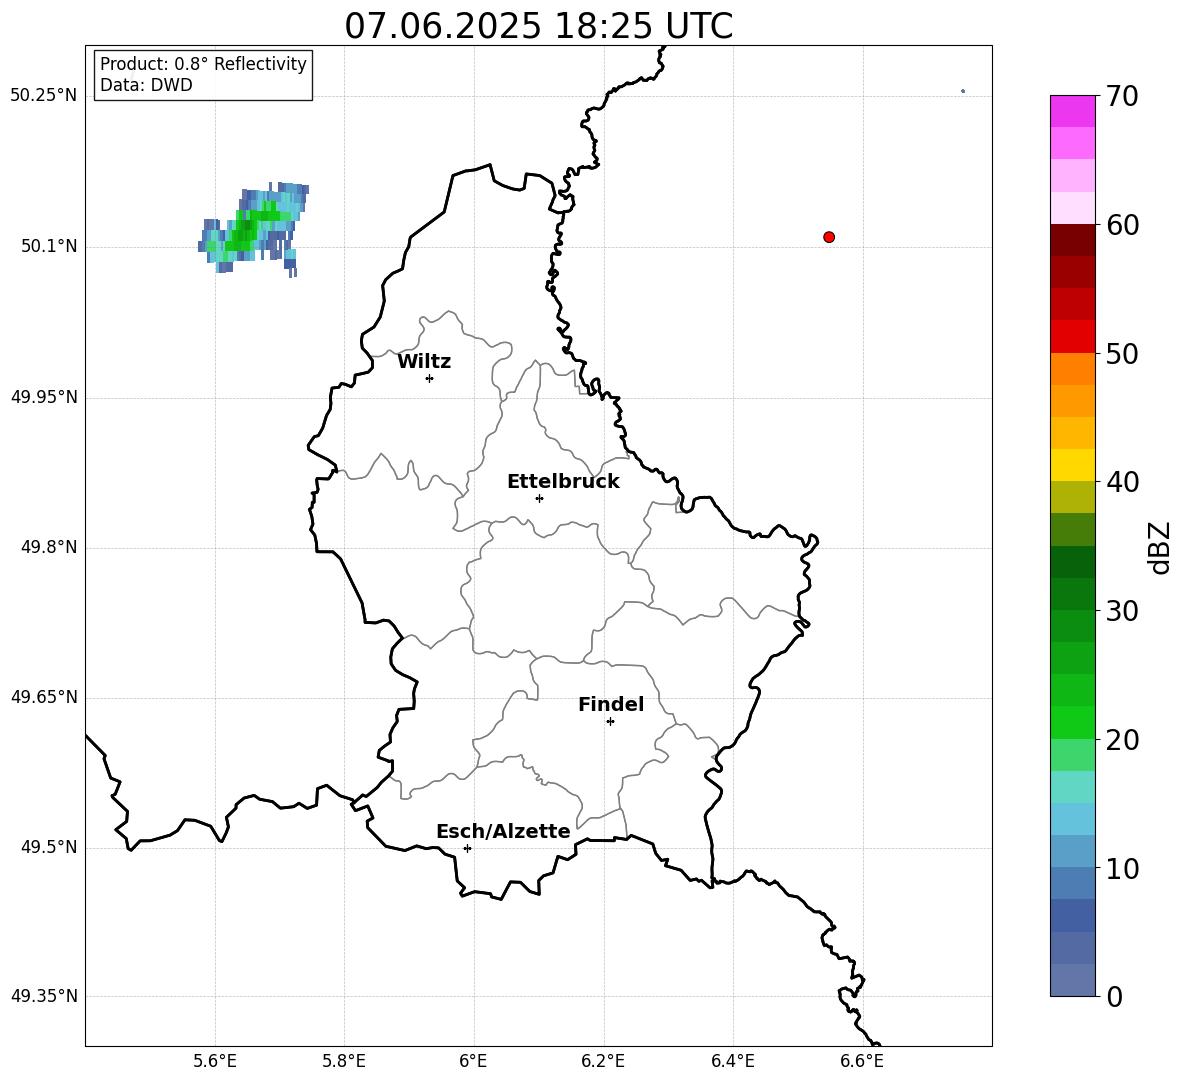Click the 'Ettelbruck' label

(563, 482)
